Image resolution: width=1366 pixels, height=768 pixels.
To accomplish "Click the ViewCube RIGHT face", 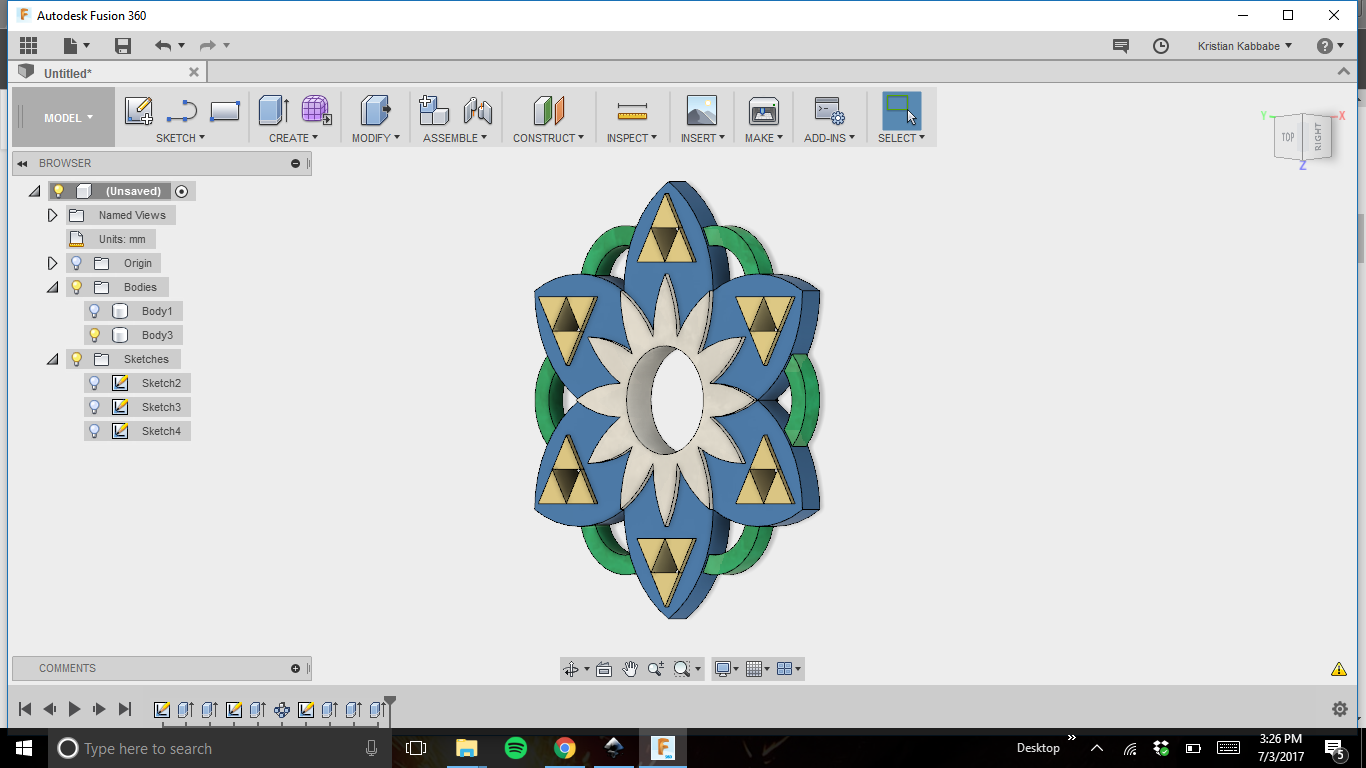I will (x=1318, y=136).
